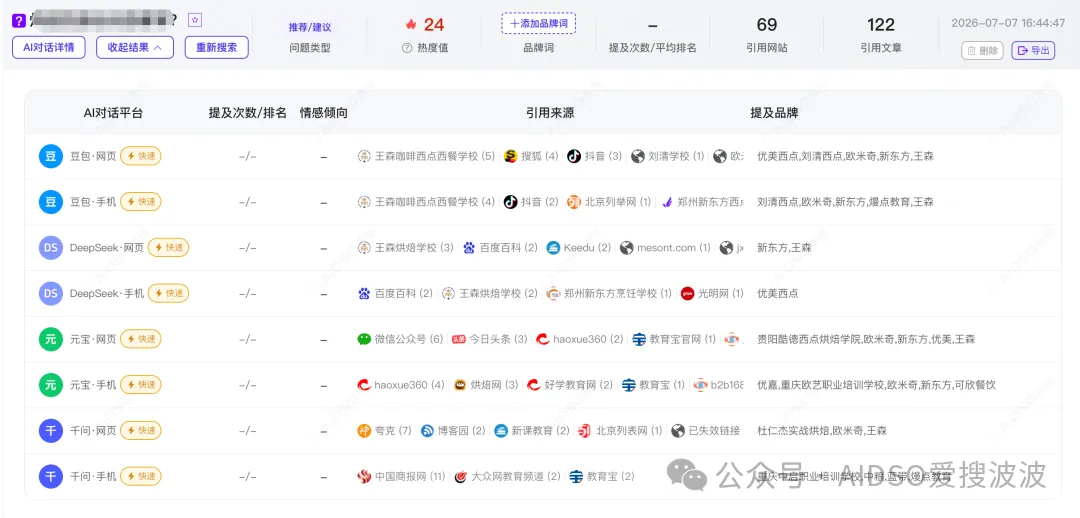Open 大众网教育频道 (2) source
This screenshot has height=518, width=1080.
click(508, 476)
